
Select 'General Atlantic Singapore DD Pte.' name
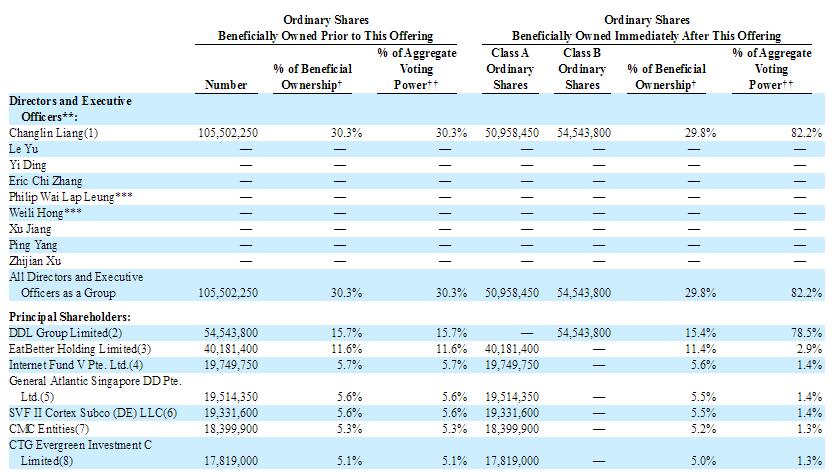pos(95,381)
